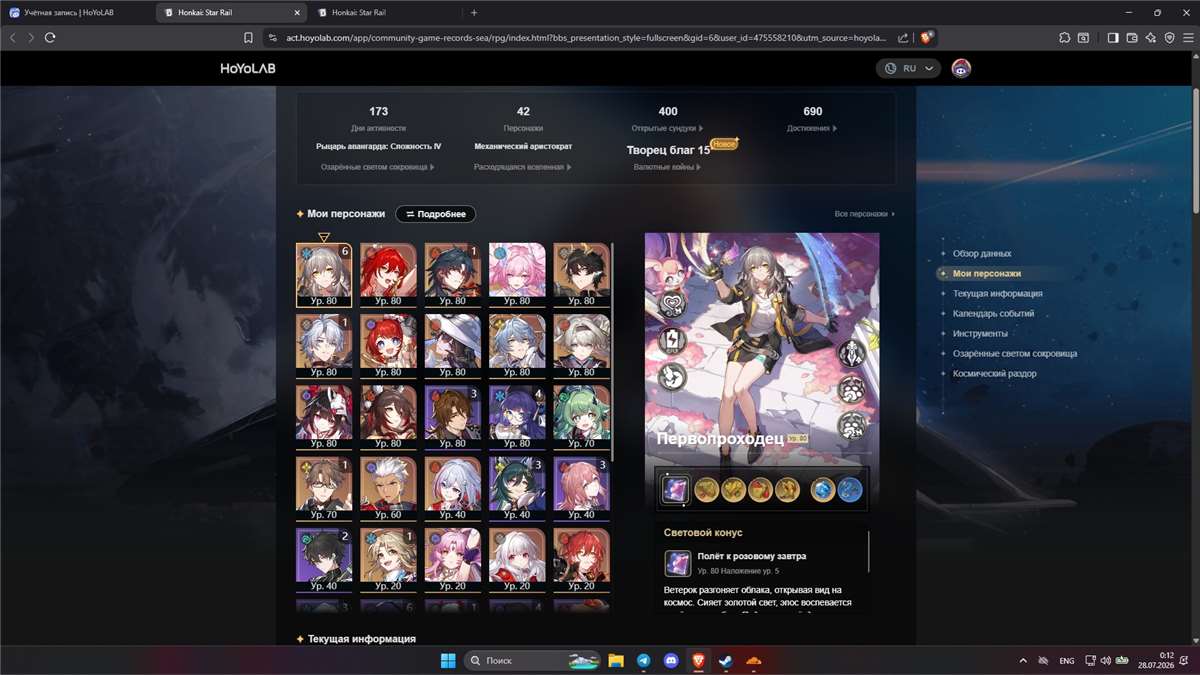Expand Озарённые светом сокровища under Рыцарь авангарда
Viewport: 1200px width, 675px height.
(x=378, y=167)
